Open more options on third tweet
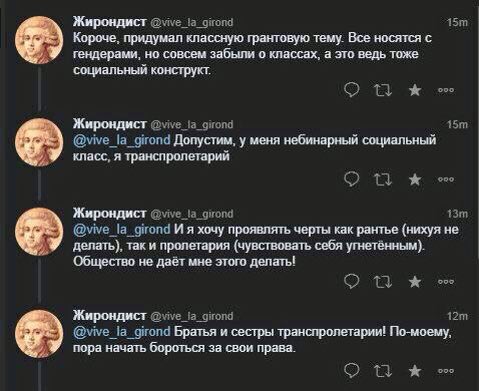The height and width of the screenshot is (391, 479). (x=446, y=282)
